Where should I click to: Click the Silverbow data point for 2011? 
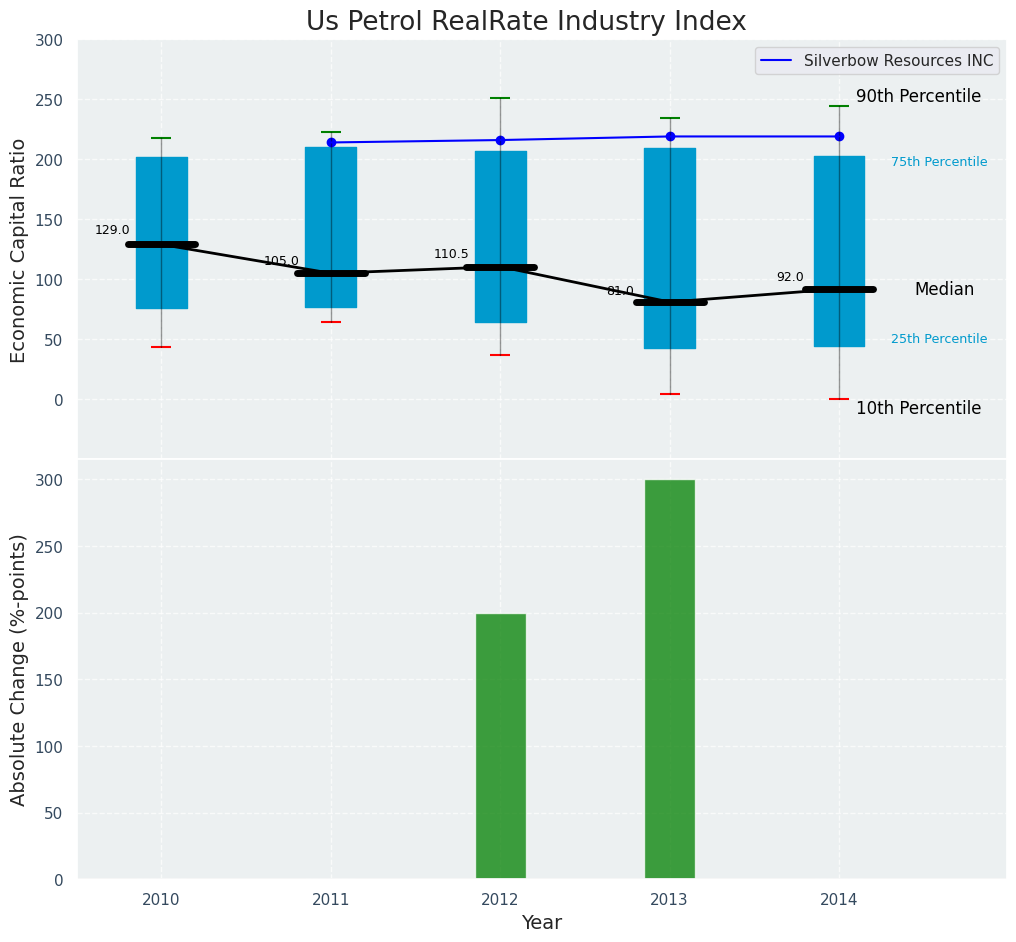[331, 143]
